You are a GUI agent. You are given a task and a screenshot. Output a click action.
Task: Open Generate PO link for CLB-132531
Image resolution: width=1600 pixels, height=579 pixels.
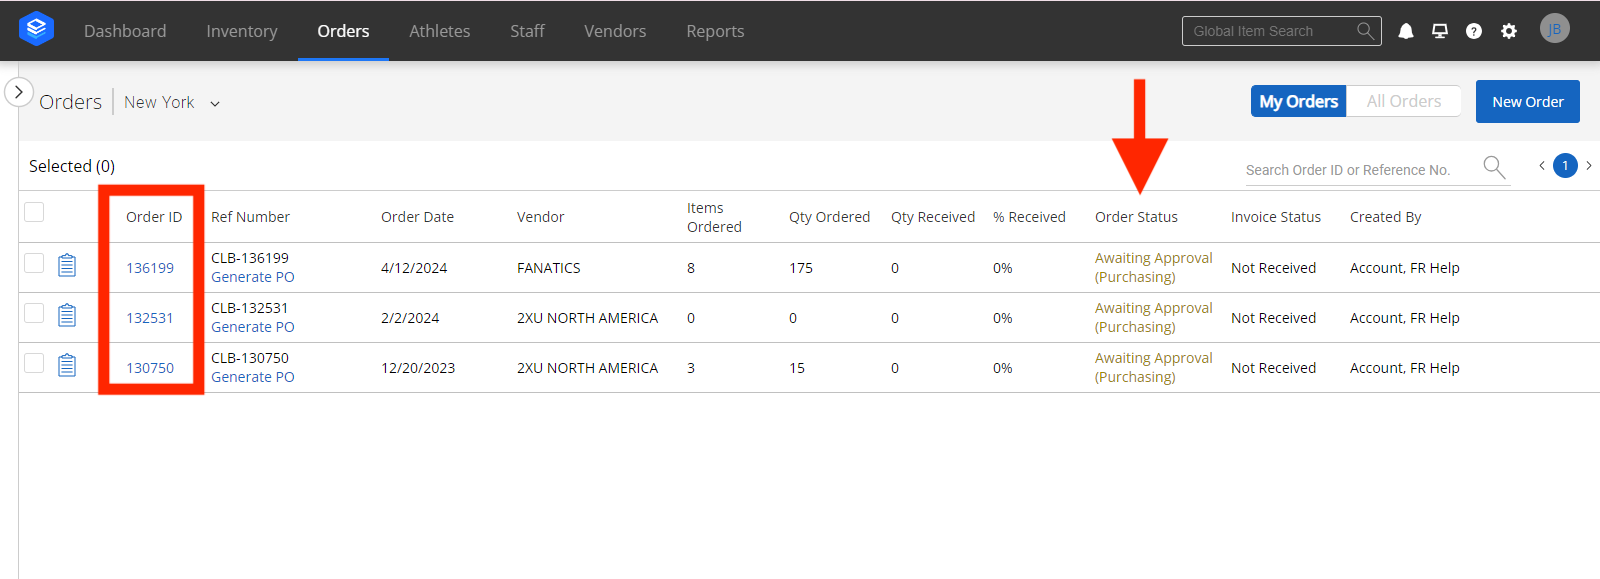[252, 327]
